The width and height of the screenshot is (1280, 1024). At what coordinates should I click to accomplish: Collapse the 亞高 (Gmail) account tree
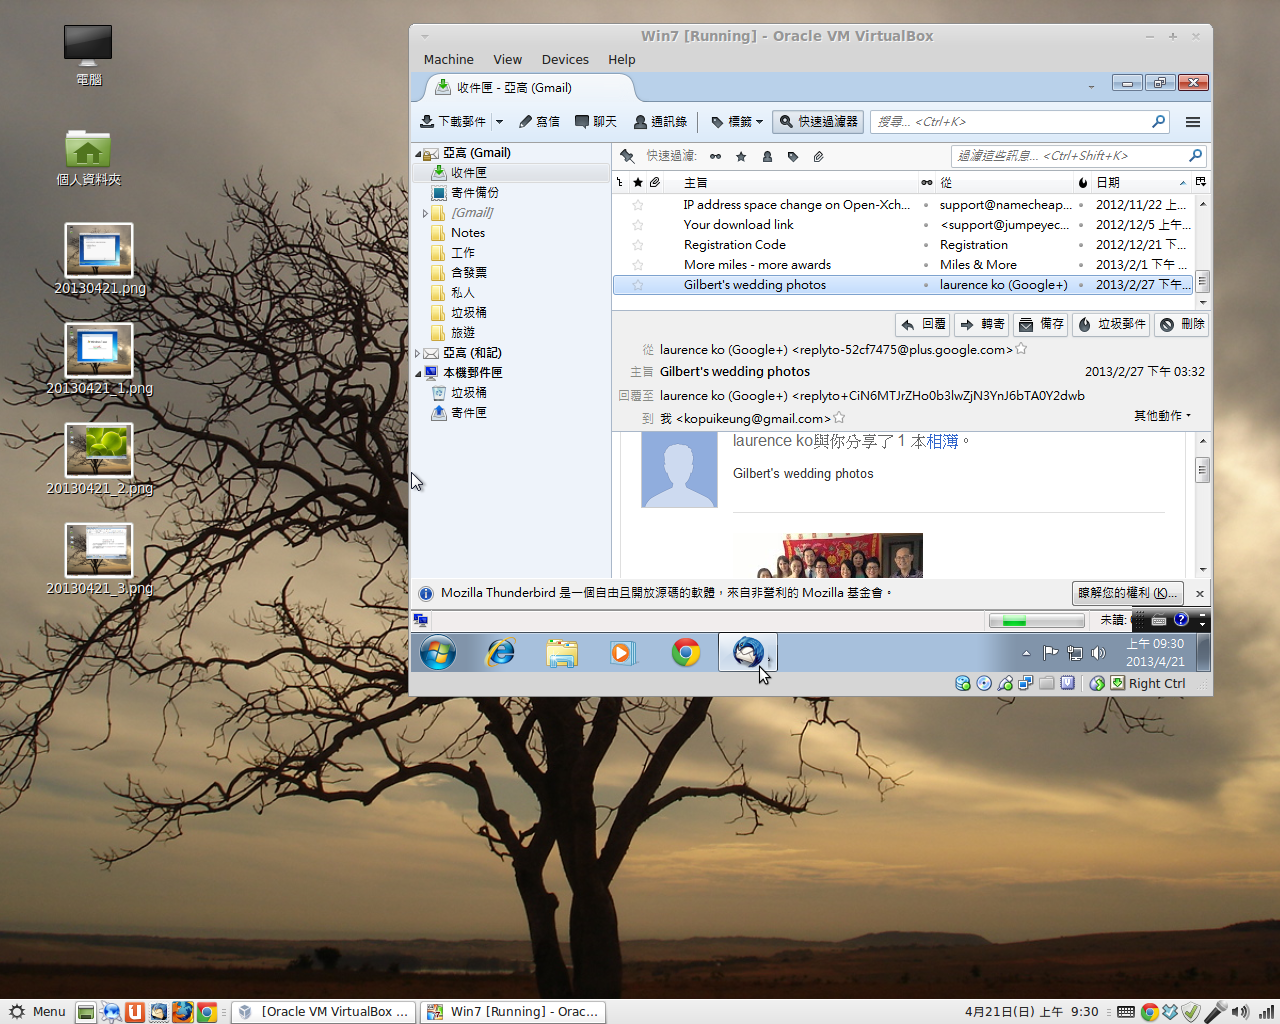pyautogui.click(x=418, y=154)
